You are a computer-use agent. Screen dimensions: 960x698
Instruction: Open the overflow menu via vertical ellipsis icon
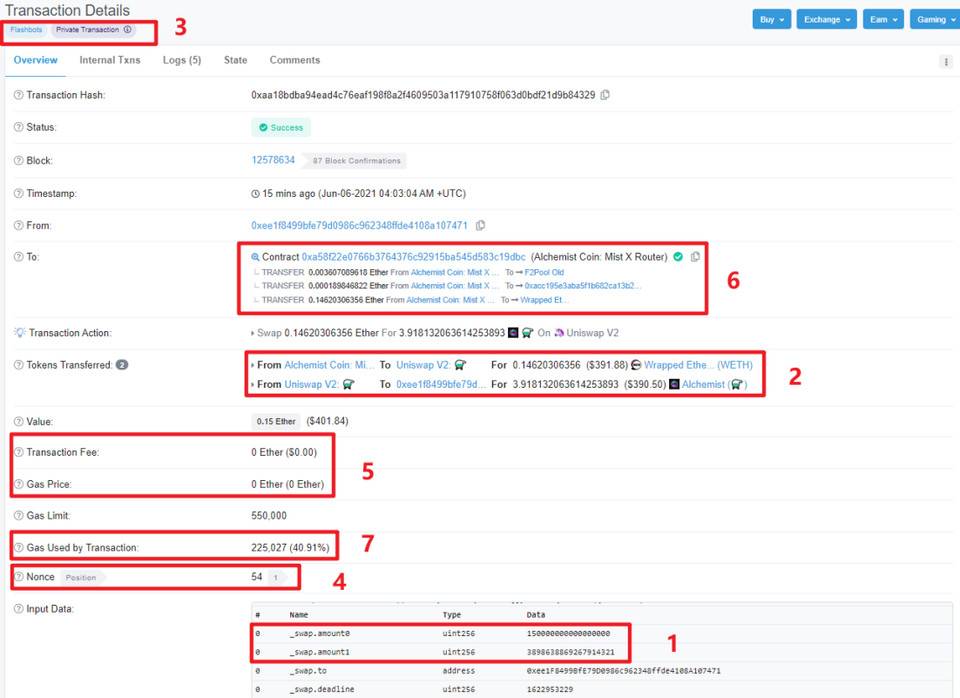(945, 62)
